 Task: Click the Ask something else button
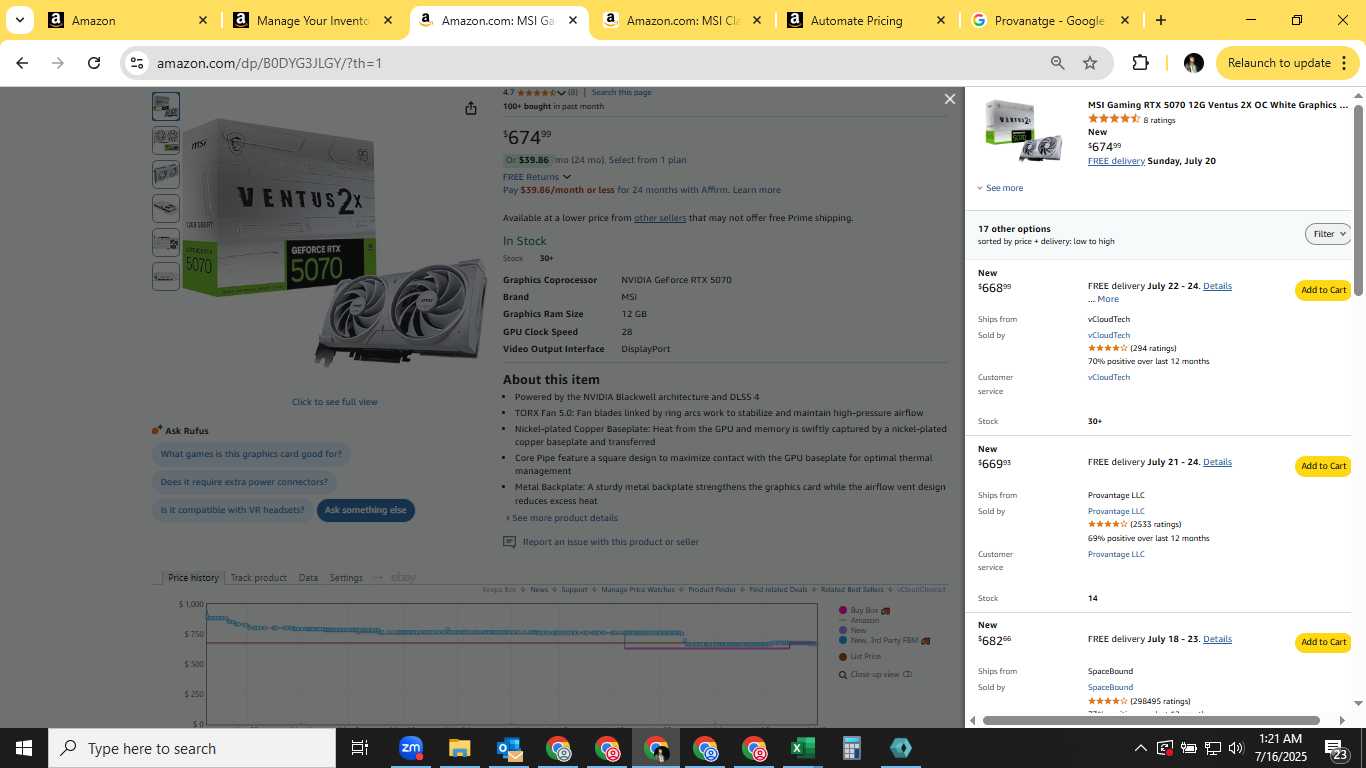click(365, 510)
